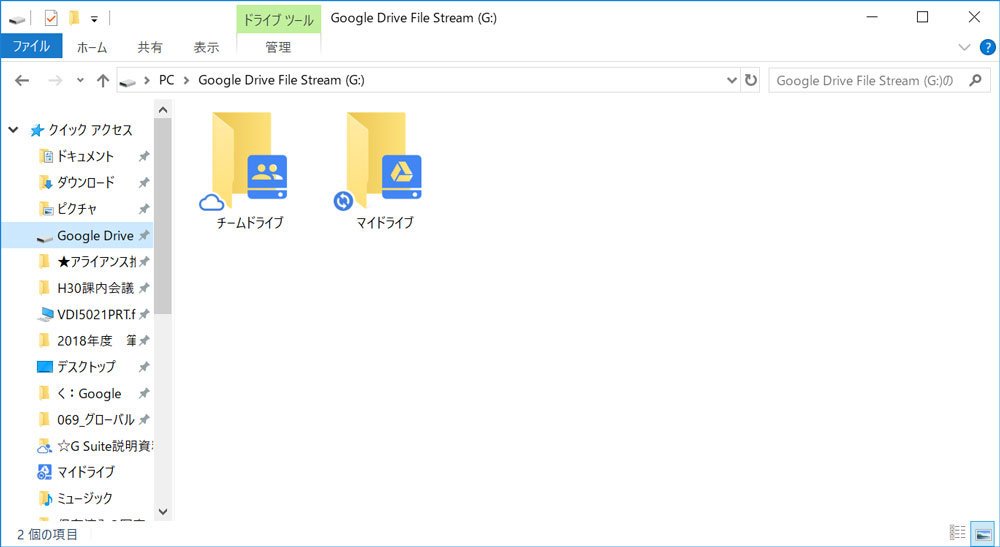Open the 069_グローバル folder in sidebar
The height and width of the screenshot is (547, 1000).
click(96, 419)
